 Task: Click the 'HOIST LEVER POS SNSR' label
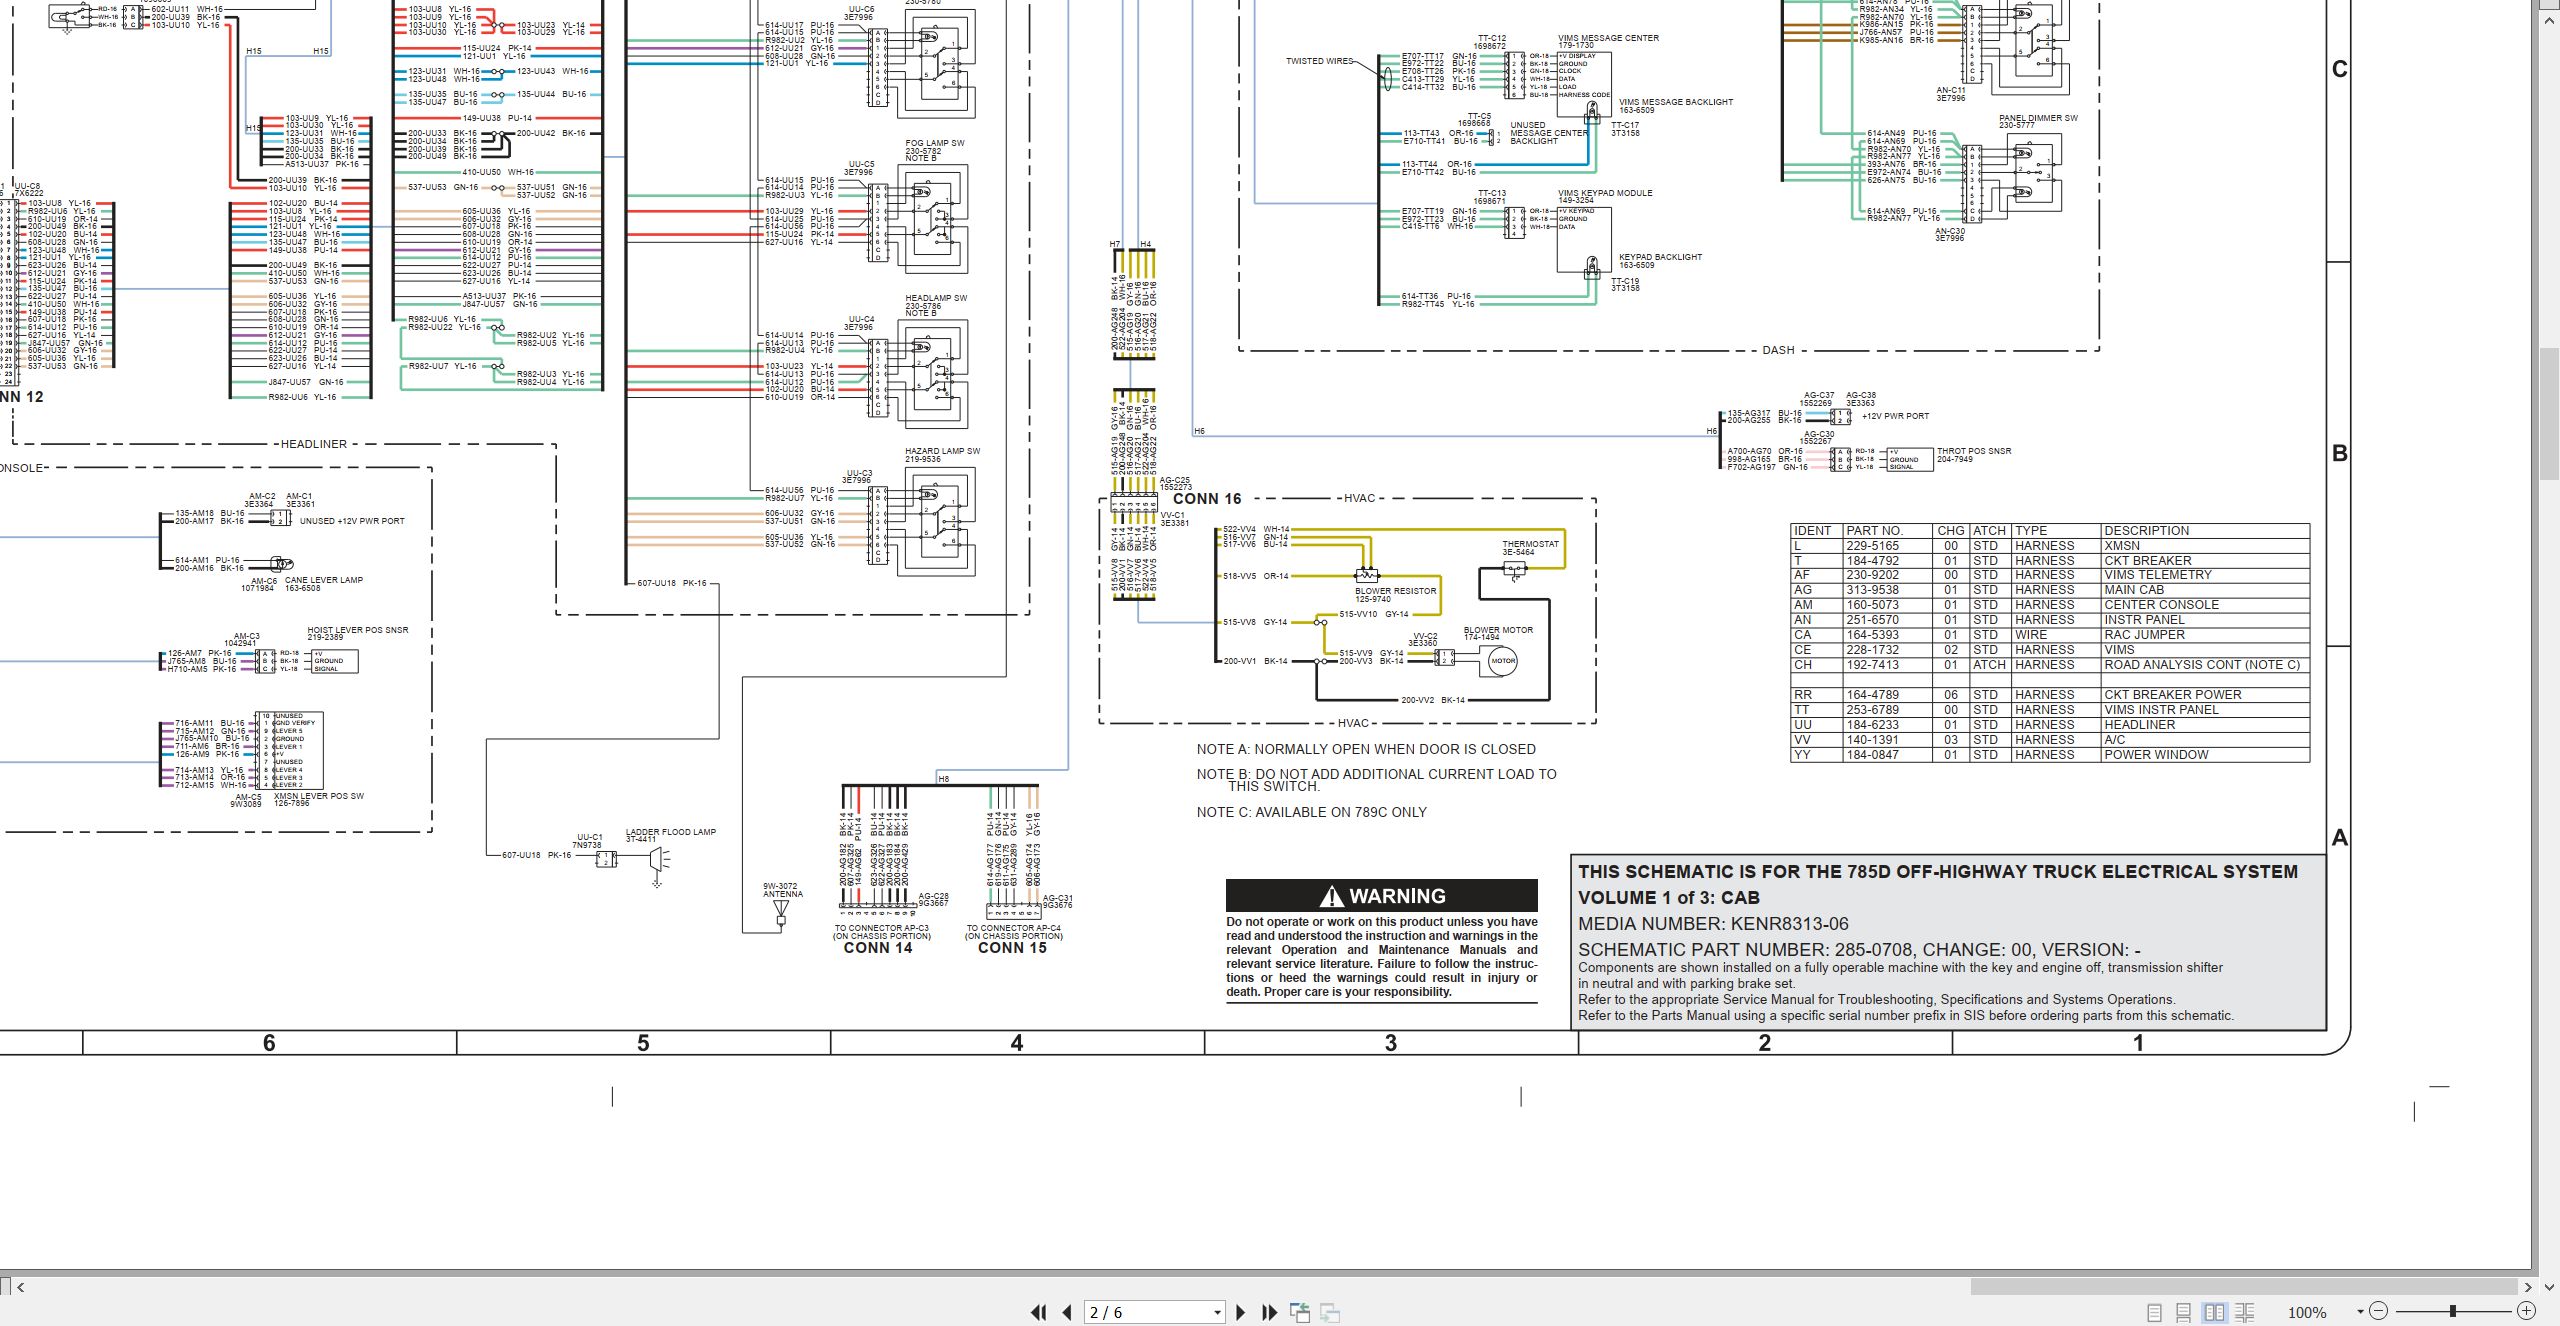point(357,630)
